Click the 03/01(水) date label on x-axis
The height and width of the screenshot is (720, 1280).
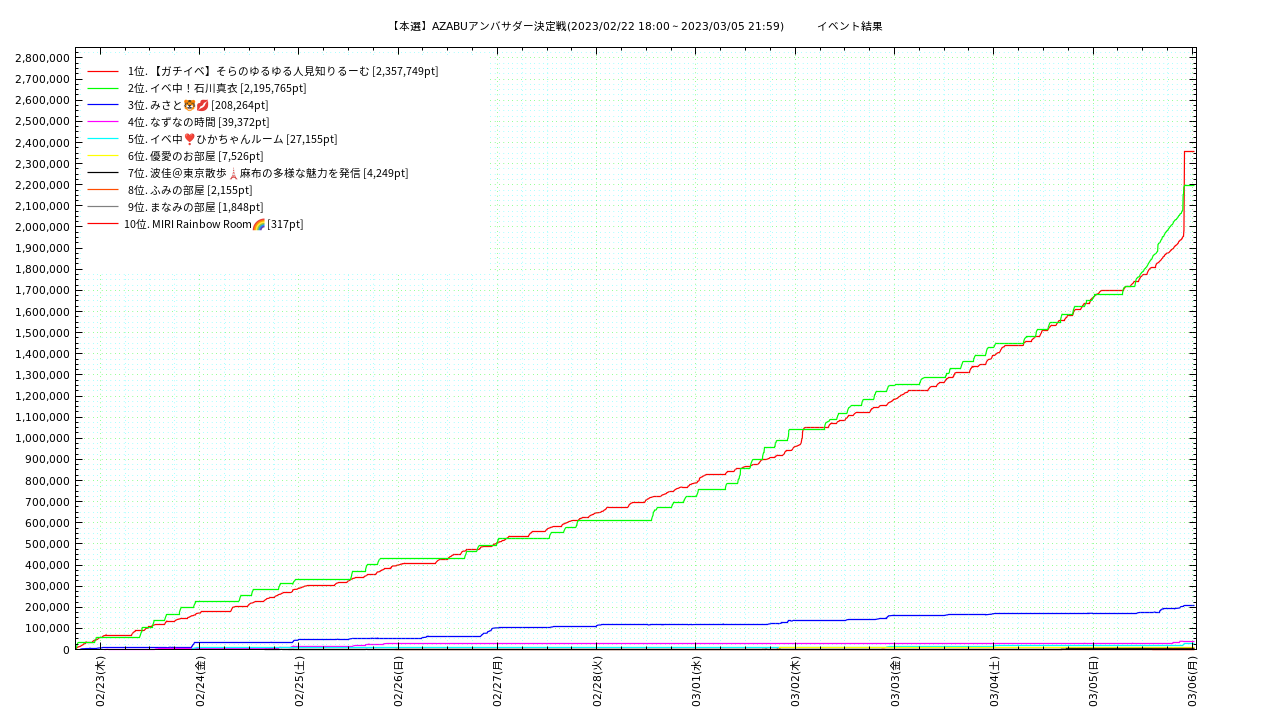pyautogui.click(x=697, y=682)
